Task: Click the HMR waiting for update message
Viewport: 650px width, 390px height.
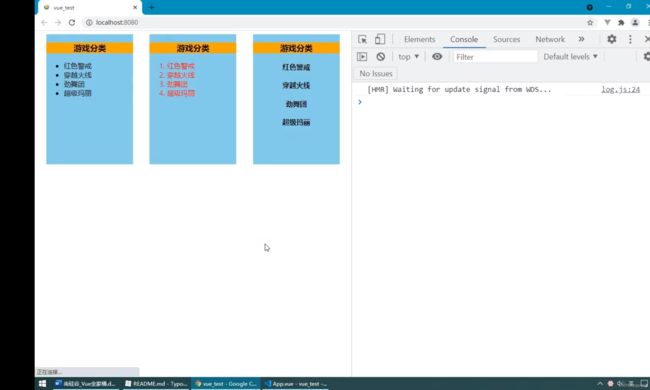Action: click(459, 90)
